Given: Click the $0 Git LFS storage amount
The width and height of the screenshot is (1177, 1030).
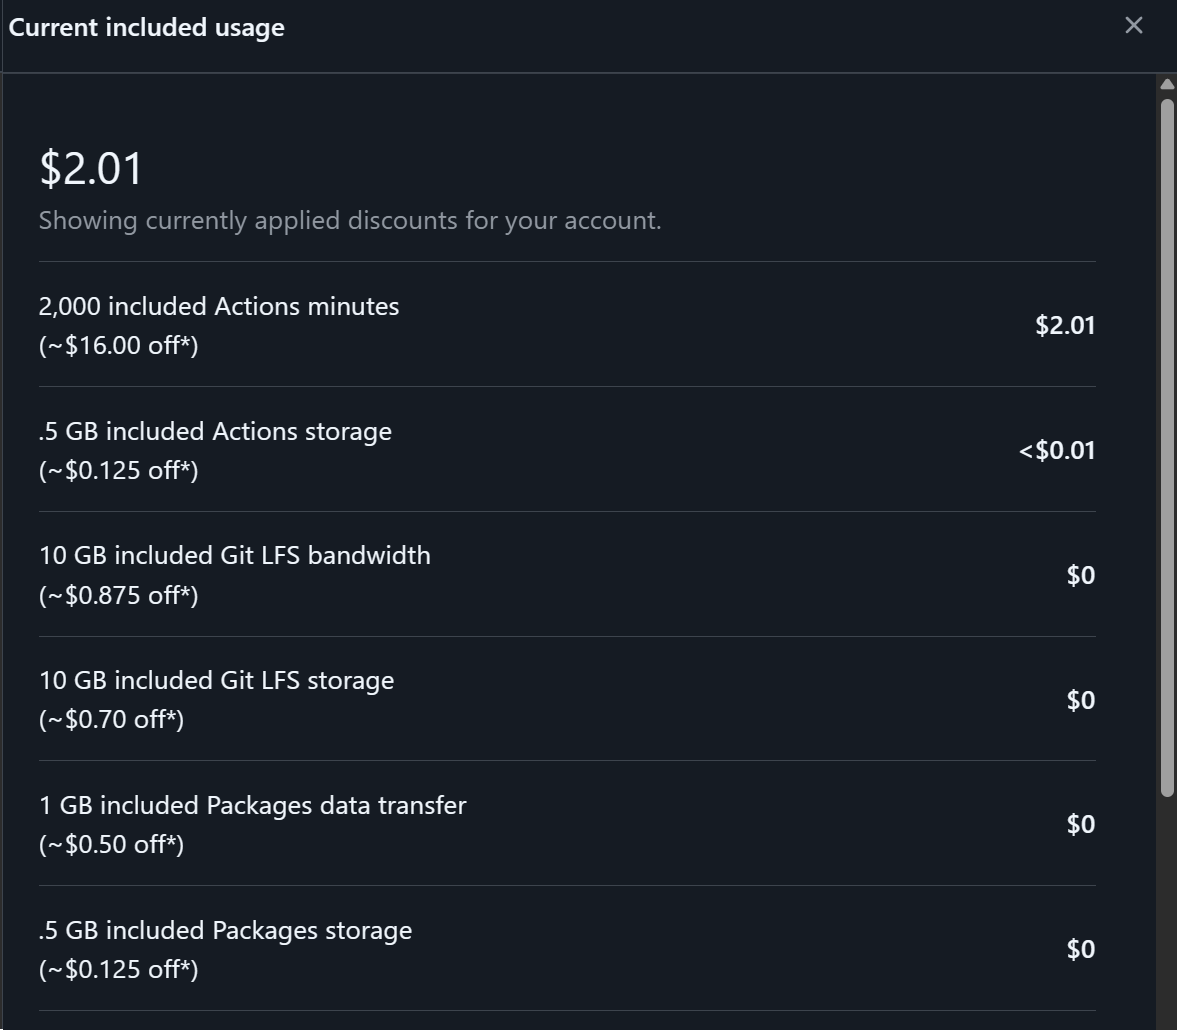Looking at the screenshot, I should pyautogui.click(x=1081, y=700).
